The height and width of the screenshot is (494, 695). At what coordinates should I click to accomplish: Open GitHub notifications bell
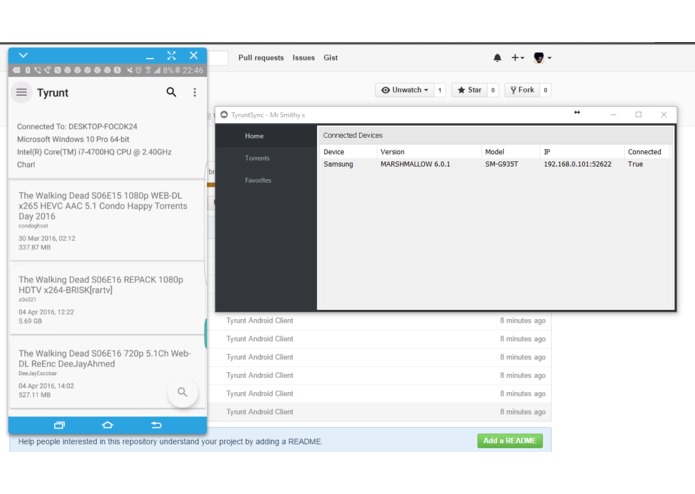pyautogui.click(x=497, y=58)
